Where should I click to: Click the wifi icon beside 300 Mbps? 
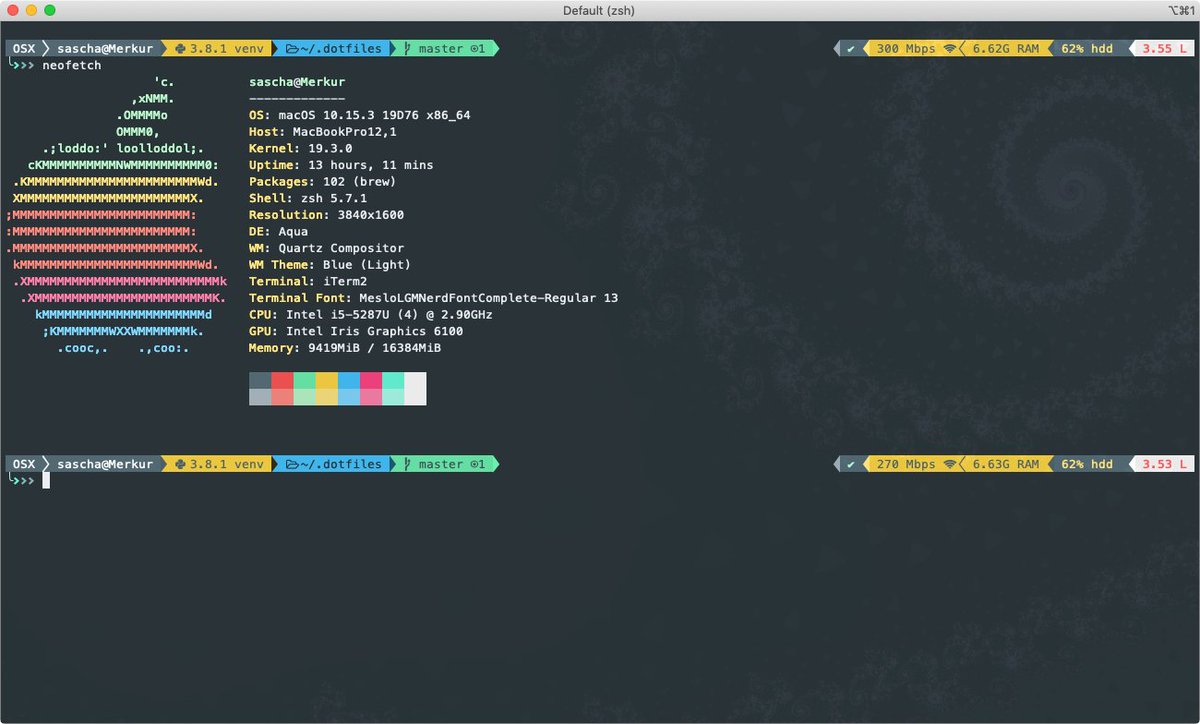click(x=949, y=48)
